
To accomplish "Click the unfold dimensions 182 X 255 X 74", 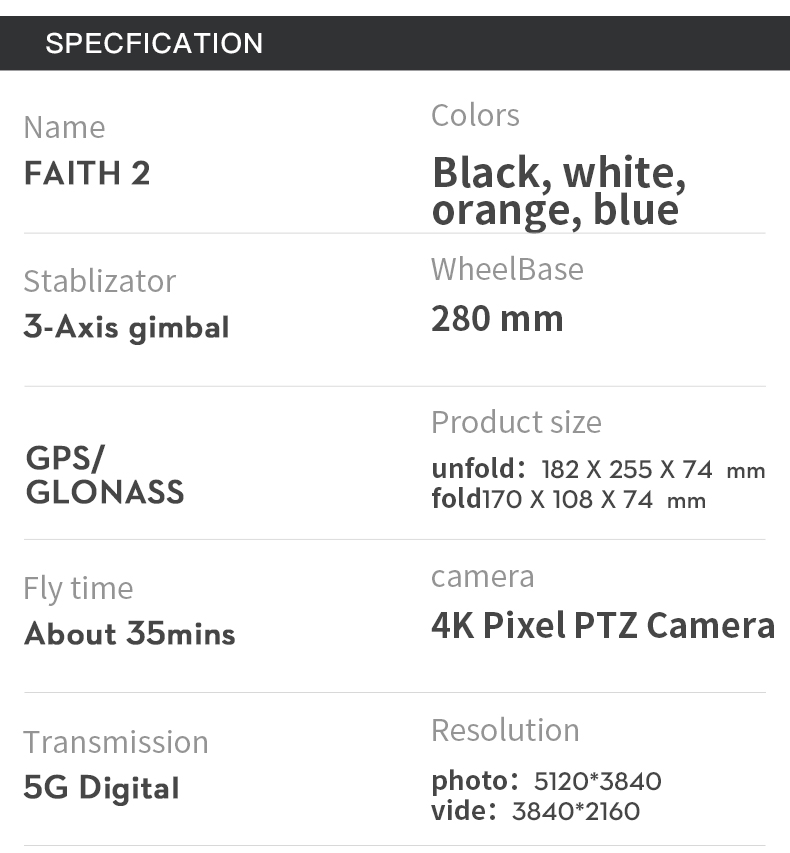I will coord(626,470).
